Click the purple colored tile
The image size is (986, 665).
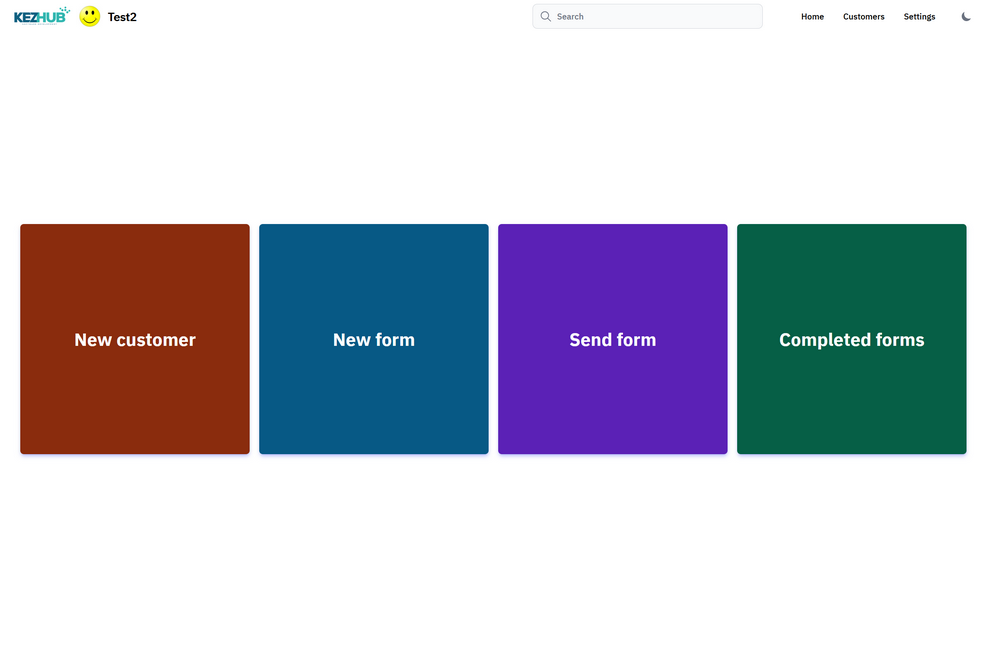[612, 400]
